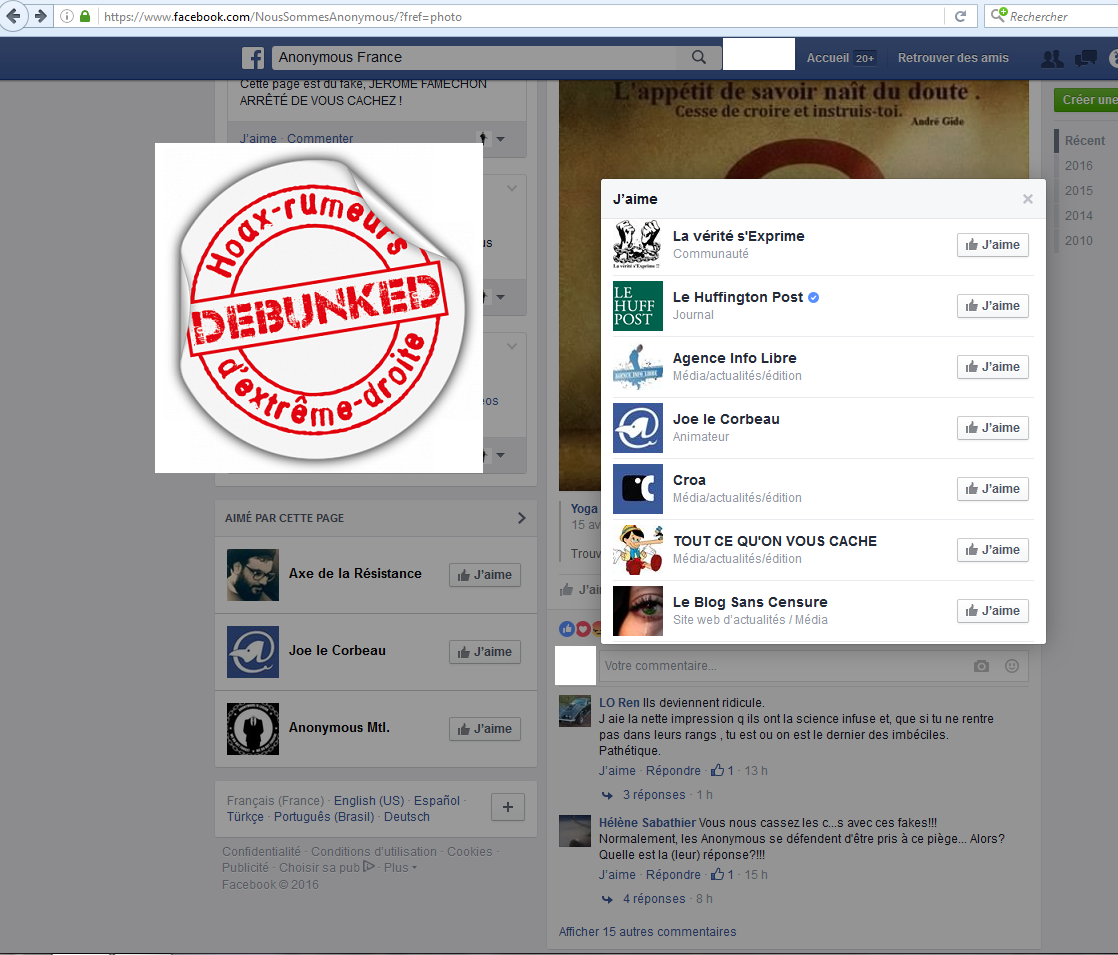The image size is (1118, 955).
Task: Like Agence Info Libre page
Action: (993, 367)
